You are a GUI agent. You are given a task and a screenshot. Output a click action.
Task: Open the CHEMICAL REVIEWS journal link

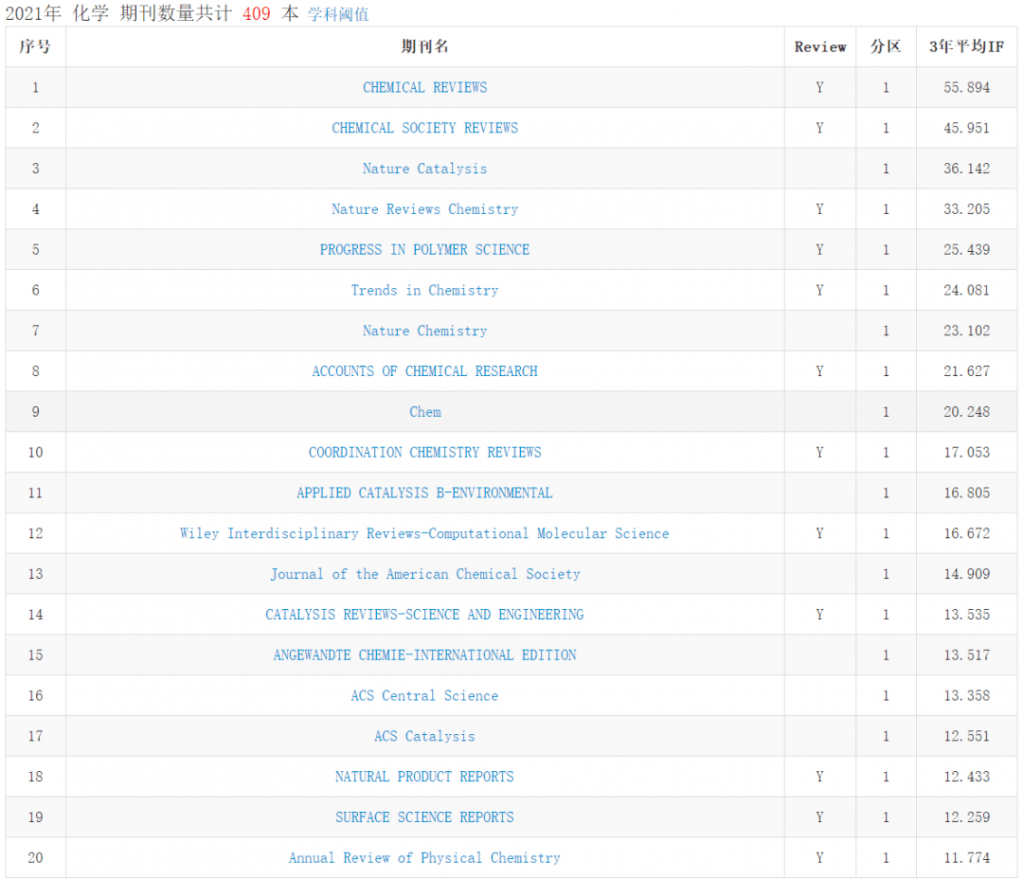425,87
